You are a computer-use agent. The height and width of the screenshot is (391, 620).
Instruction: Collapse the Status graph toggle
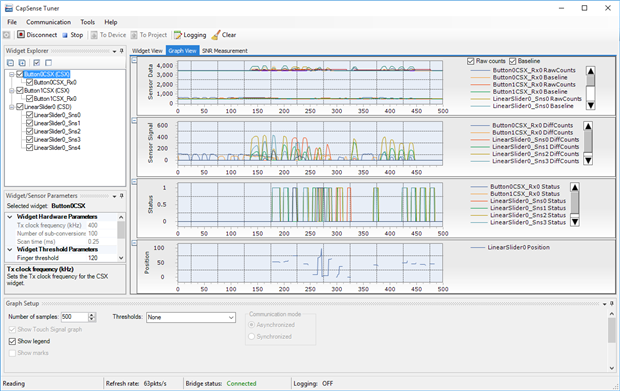coord(134,182)
